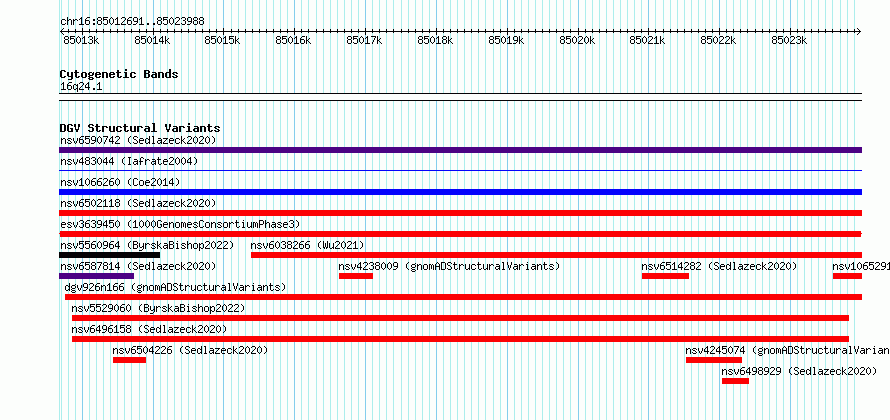Select the red esv3639450 variant bar
Screen dimensions: 890x420
(460, 234)
